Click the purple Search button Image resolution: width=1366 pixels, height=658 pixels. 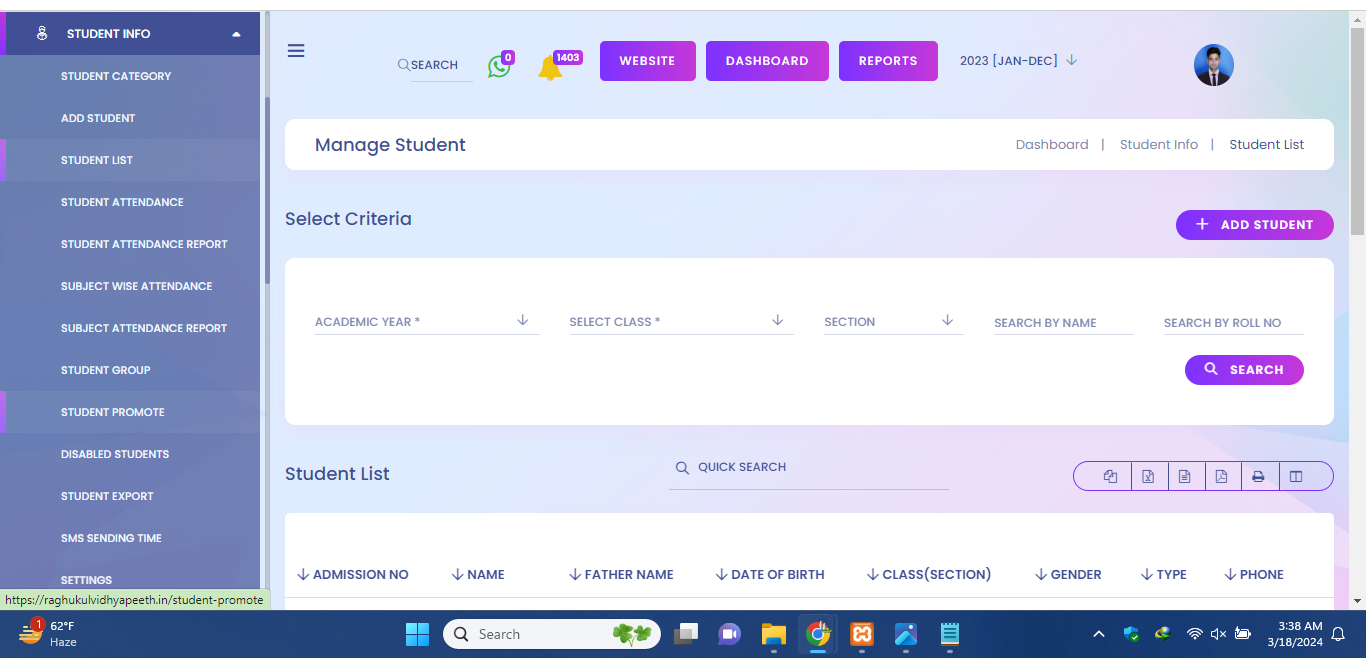click(1244, 370)
